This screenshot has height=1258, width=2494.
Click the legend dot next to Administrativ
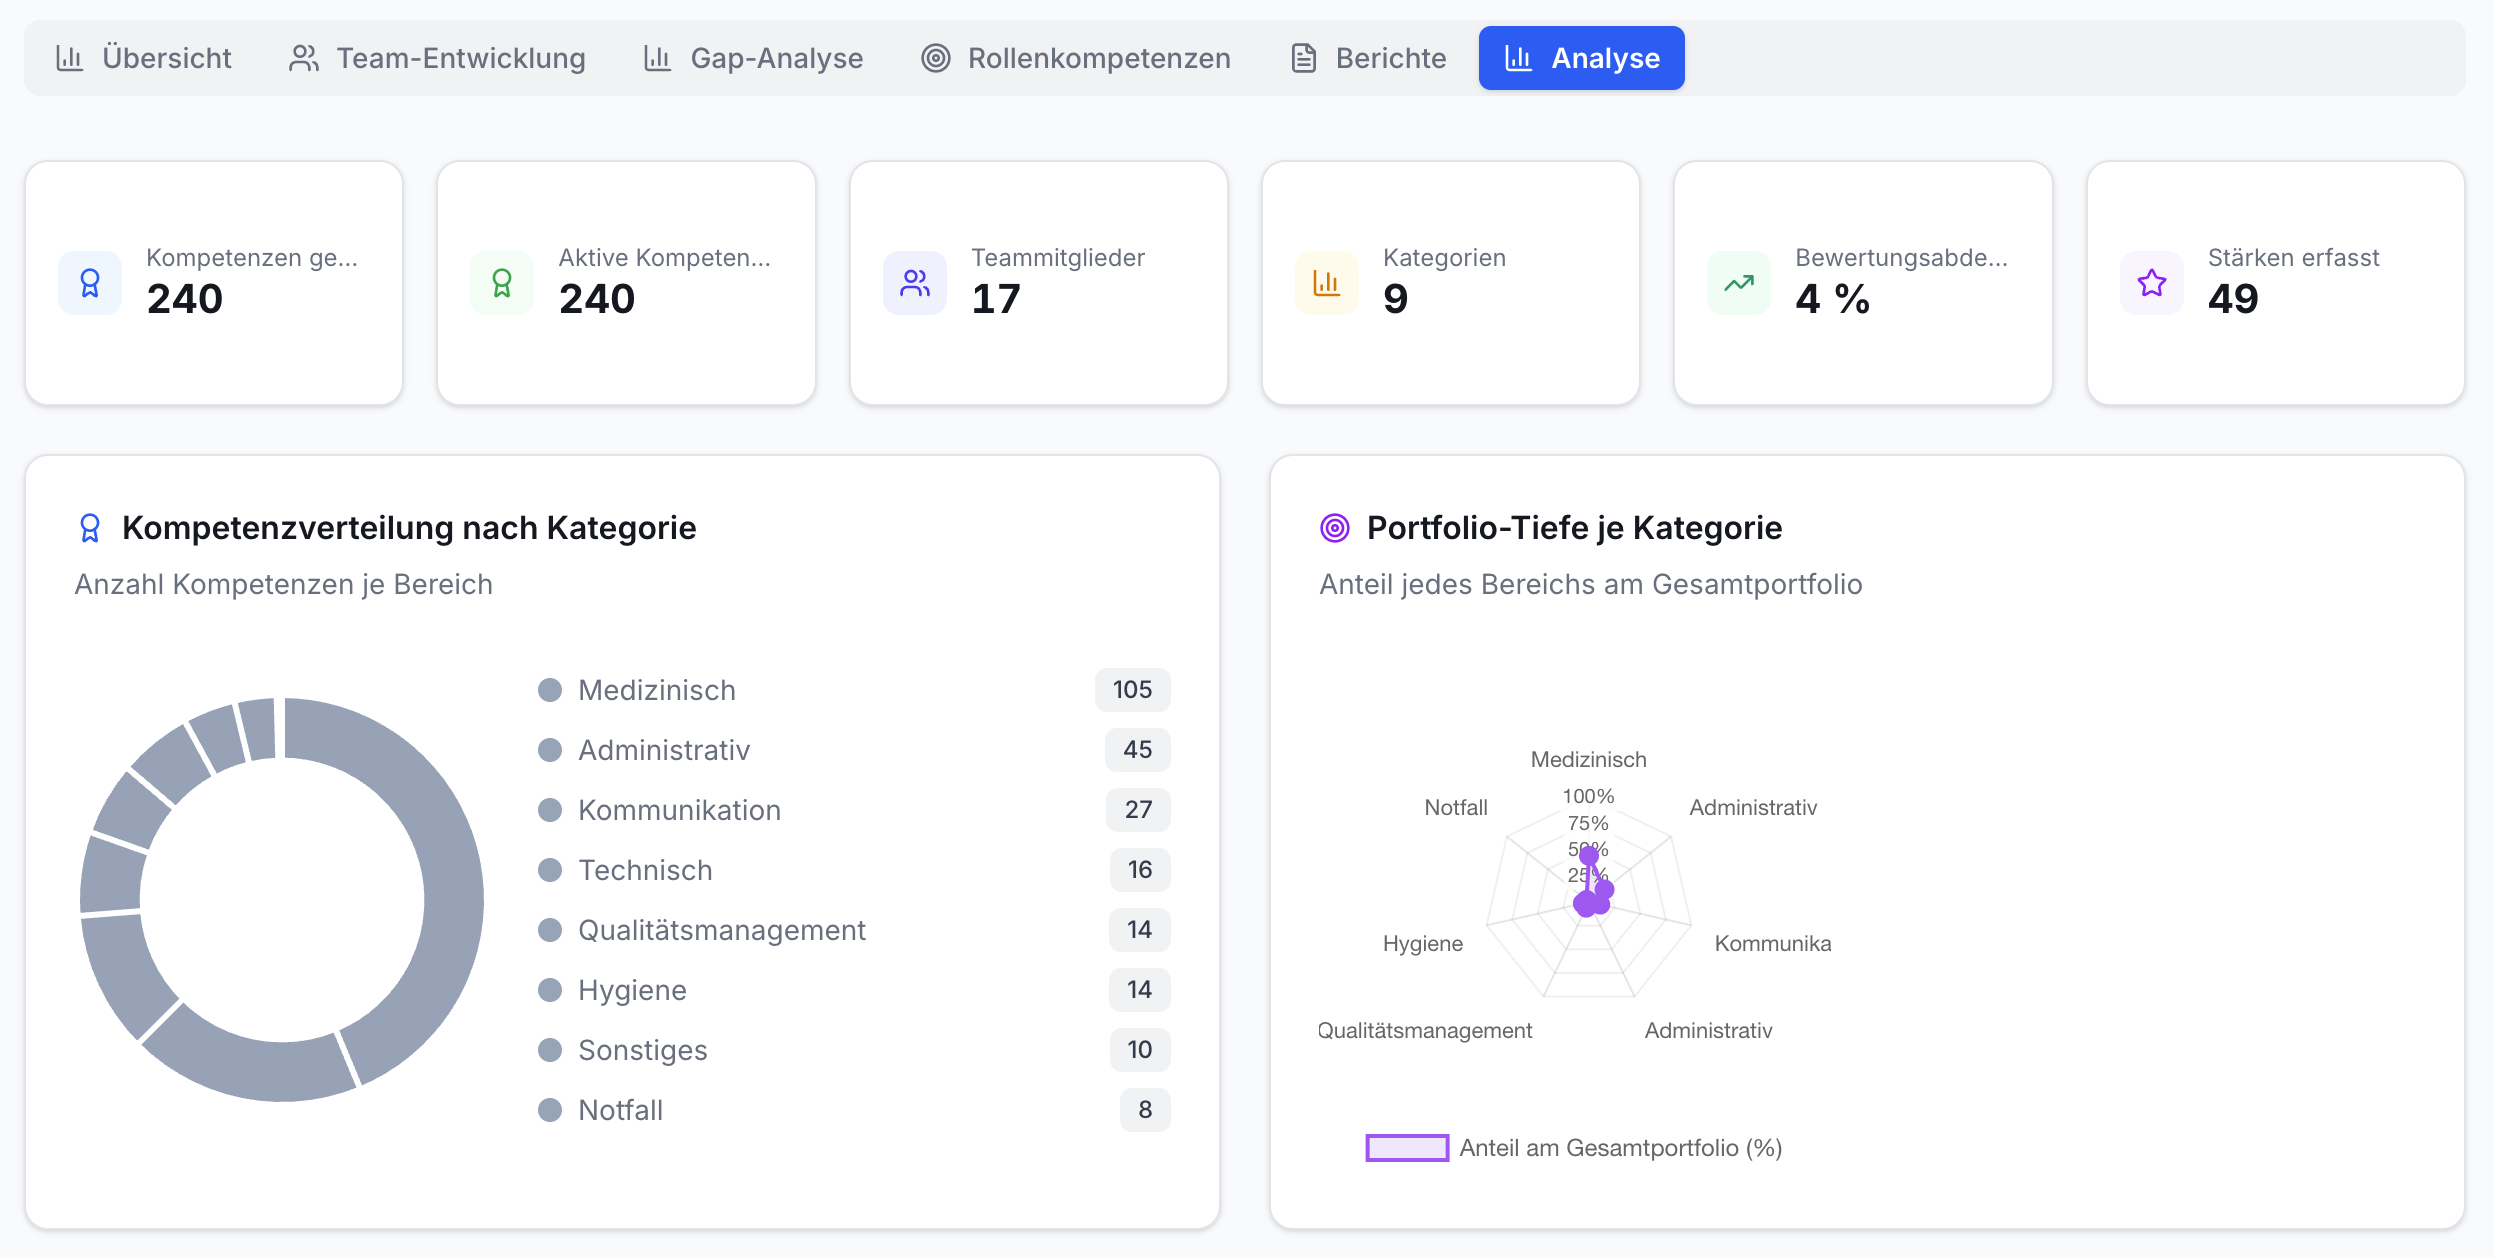click(550, 750)
